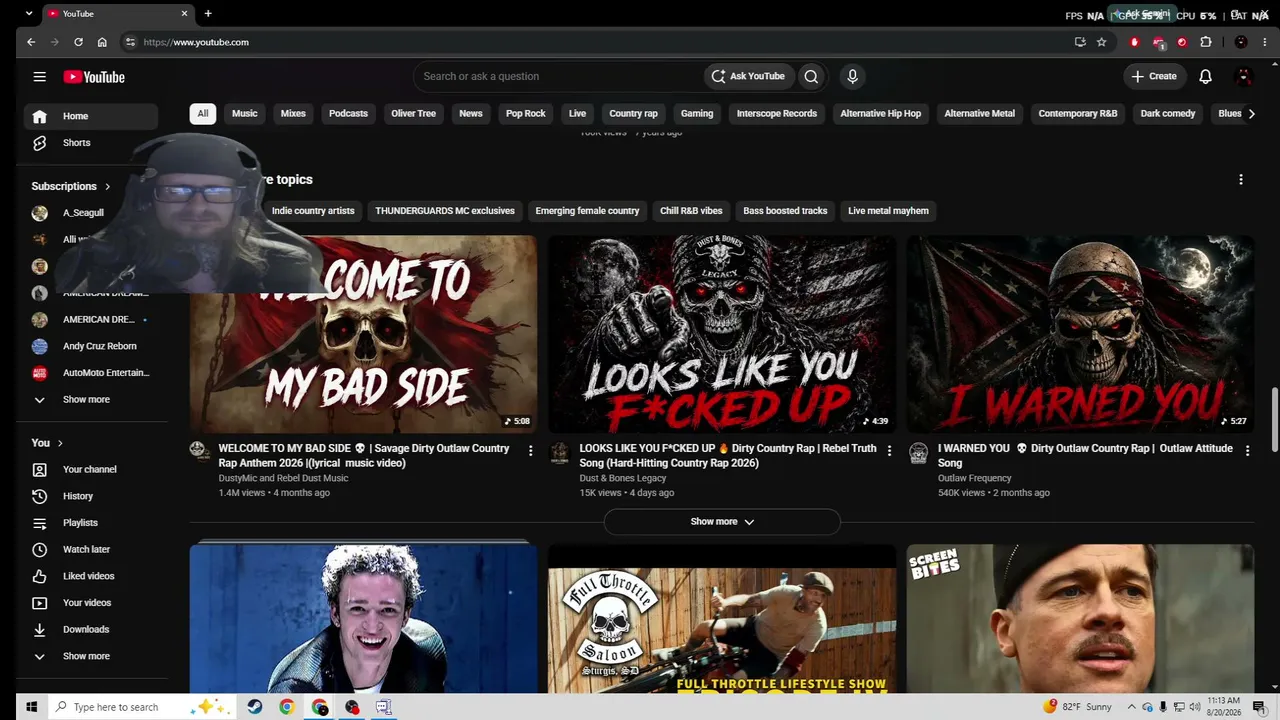Viewport: 1280px width, 720px height.
Task: Open the YouTube guide hamburger menu
Action: 39,77
